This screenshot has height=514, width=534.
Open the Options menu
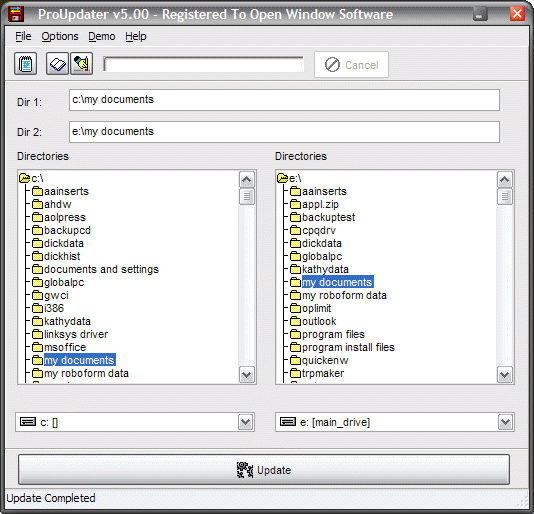click(x=60, y=36)
